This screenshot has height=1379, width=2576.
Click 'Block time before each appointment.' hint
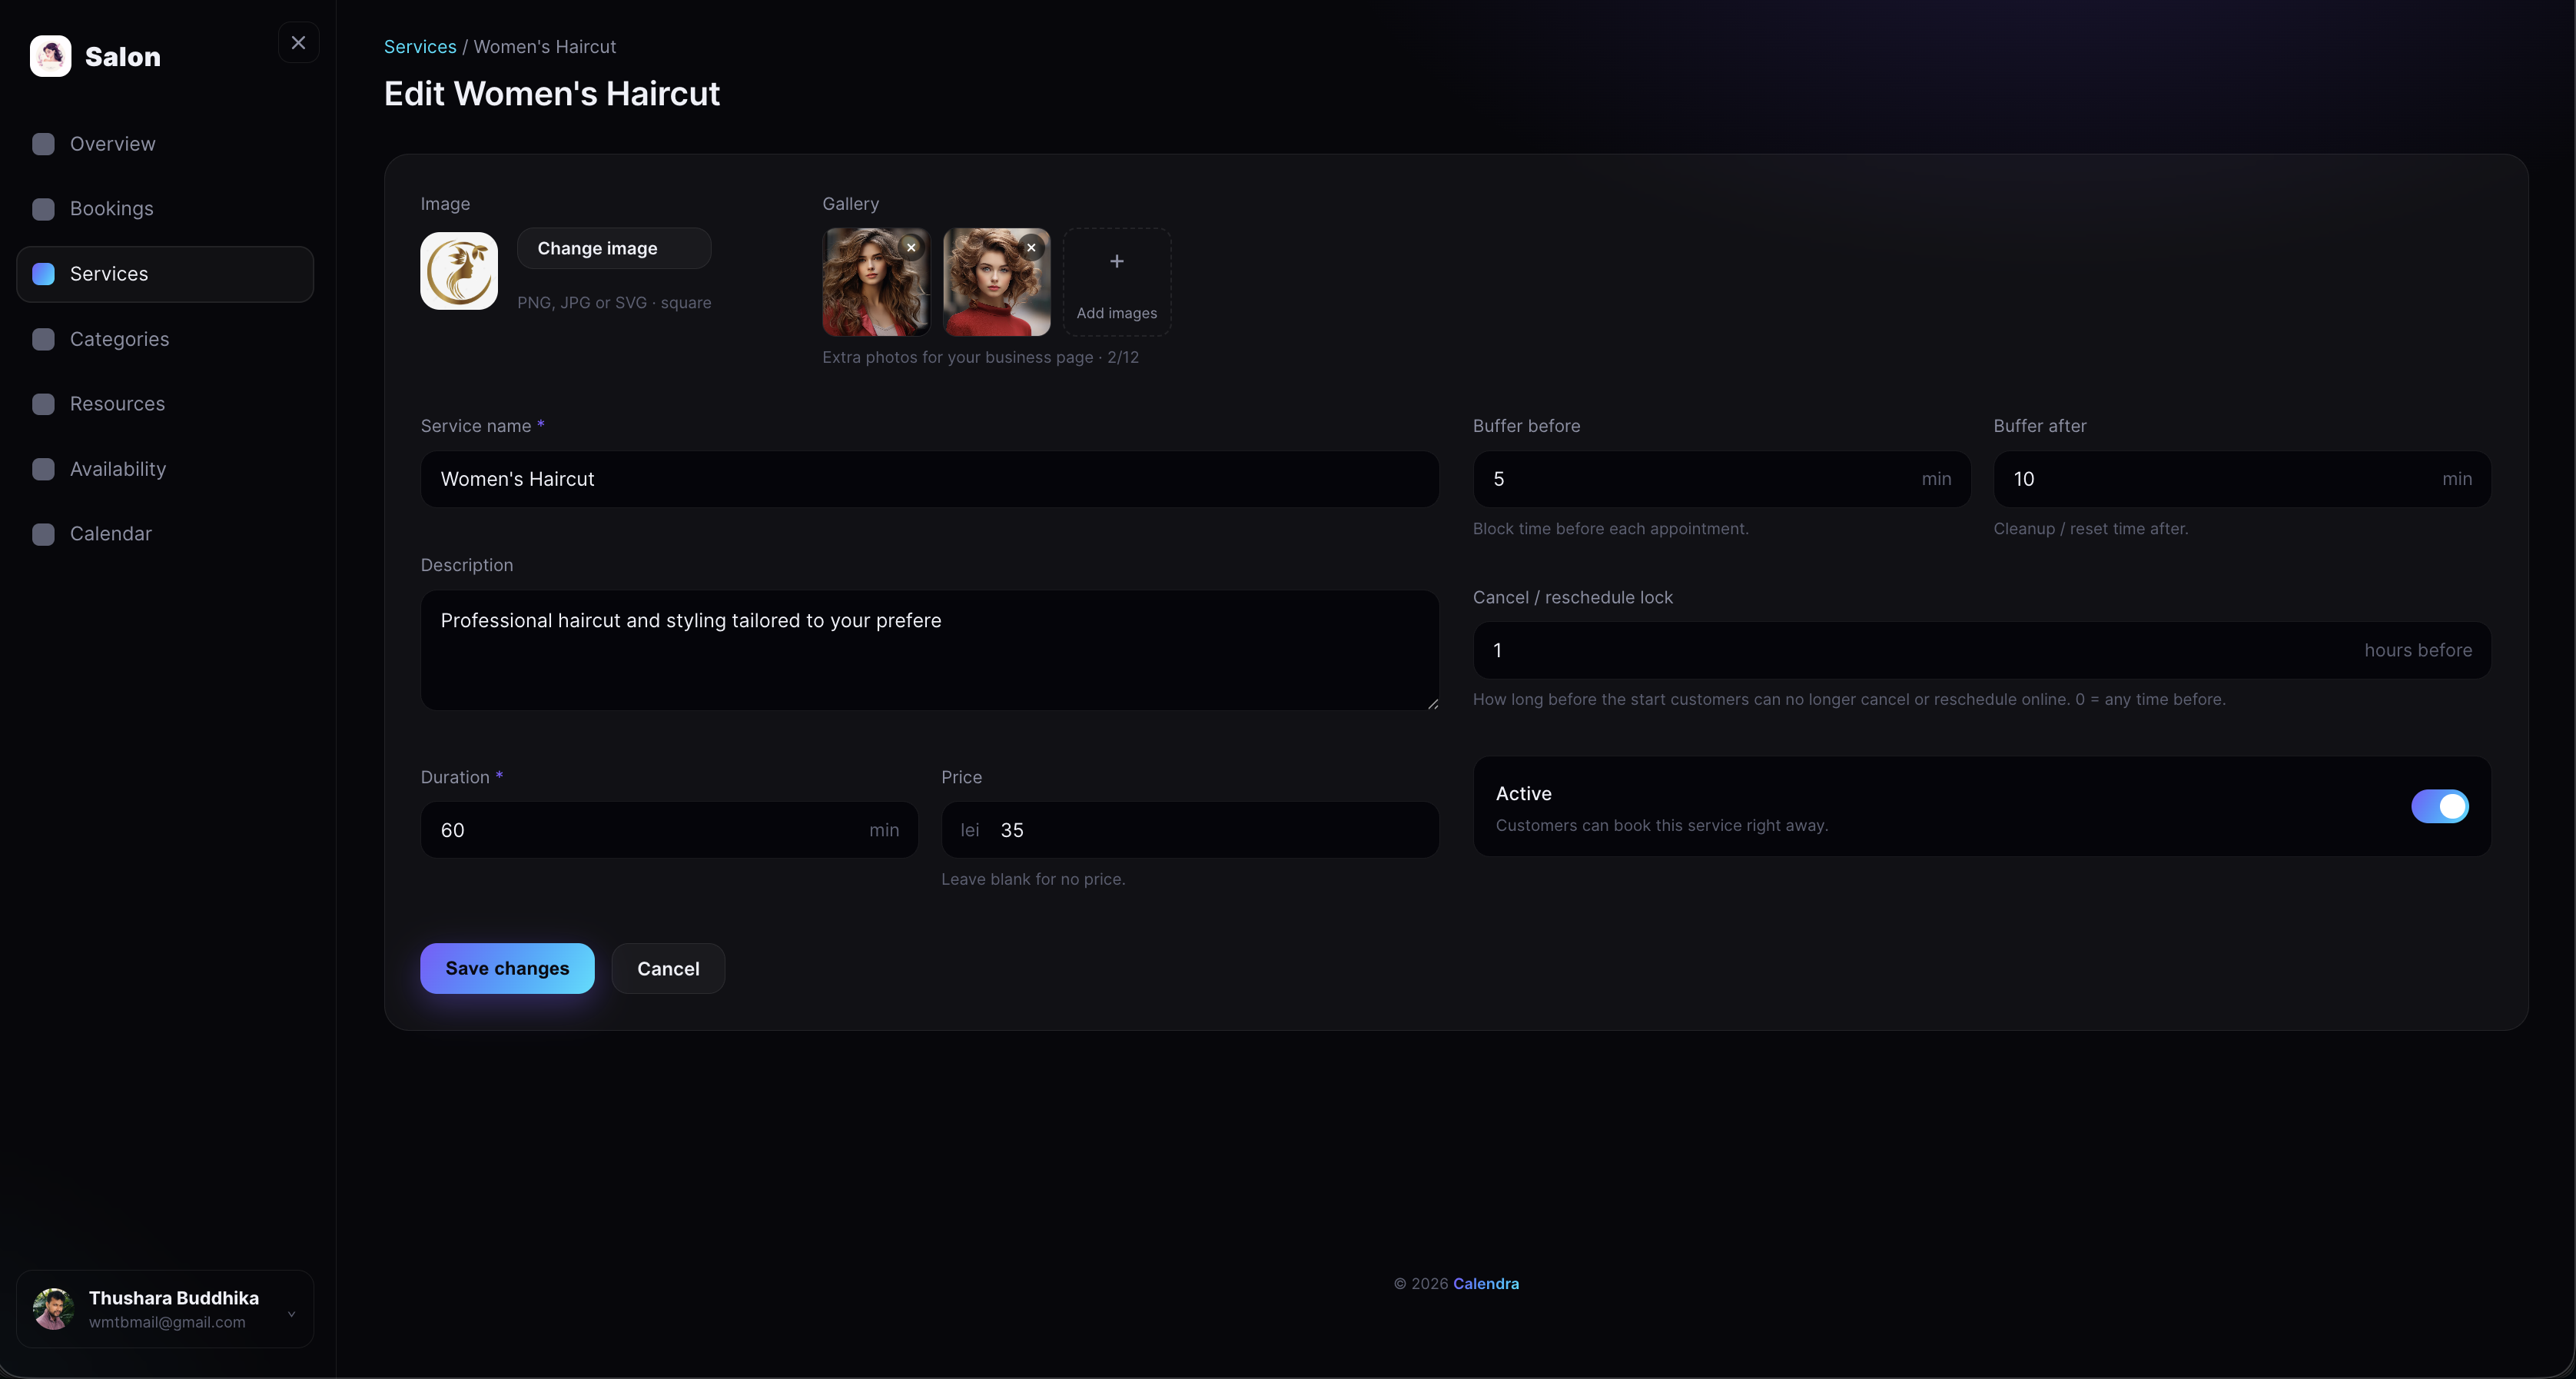click(1610, 528)
